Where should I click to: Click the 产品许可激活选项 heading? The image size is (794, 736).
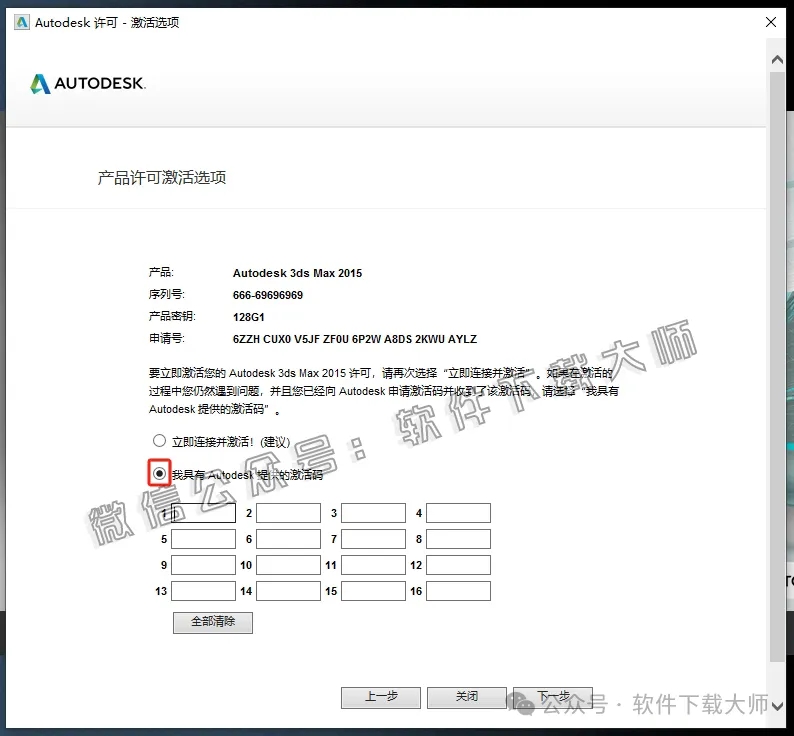tap(162, 178)
